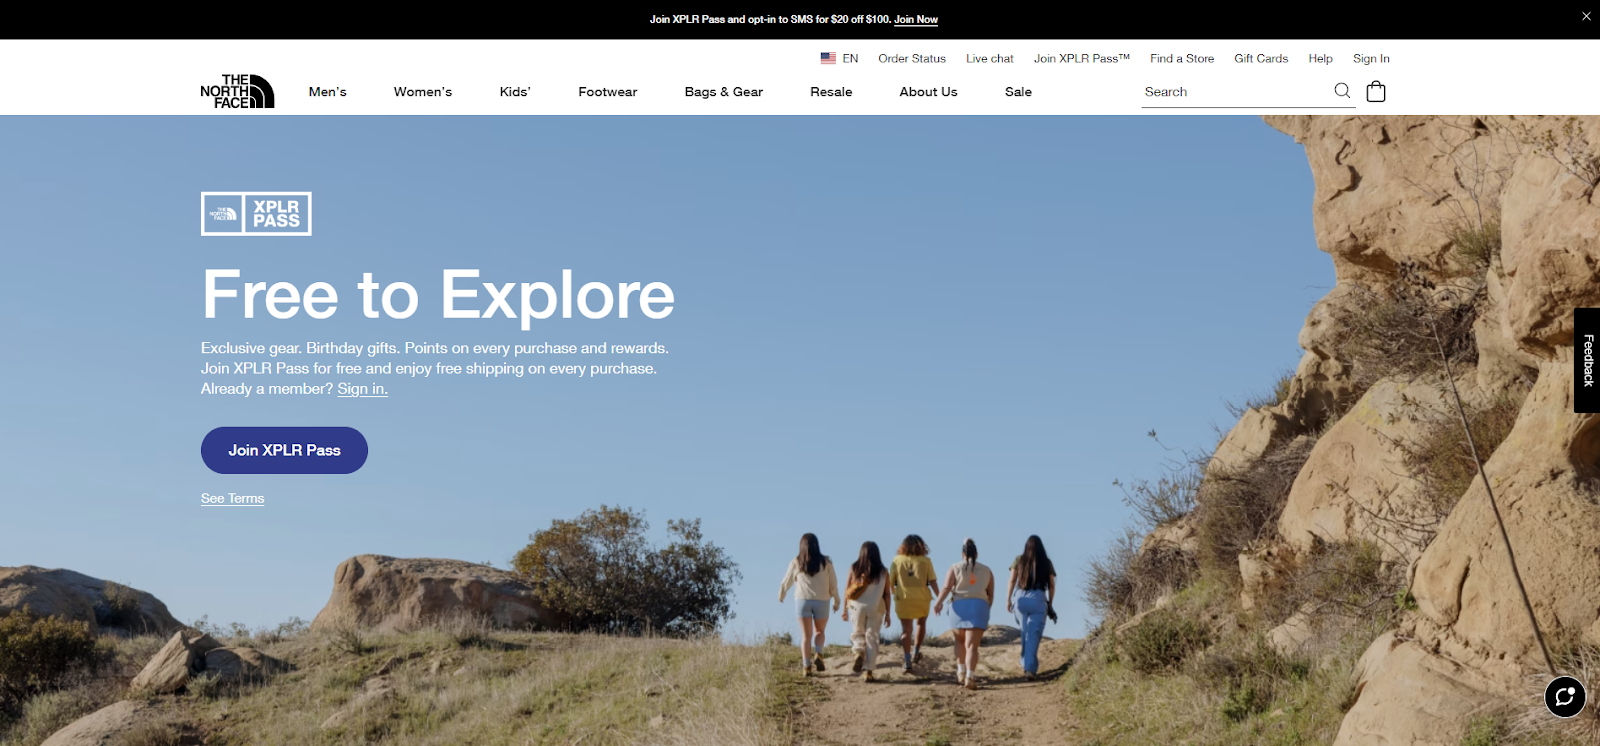The width and height of the screenshot is (1600, 746).
Task: Click the search magnifier icon
Action: point(1342,91)
